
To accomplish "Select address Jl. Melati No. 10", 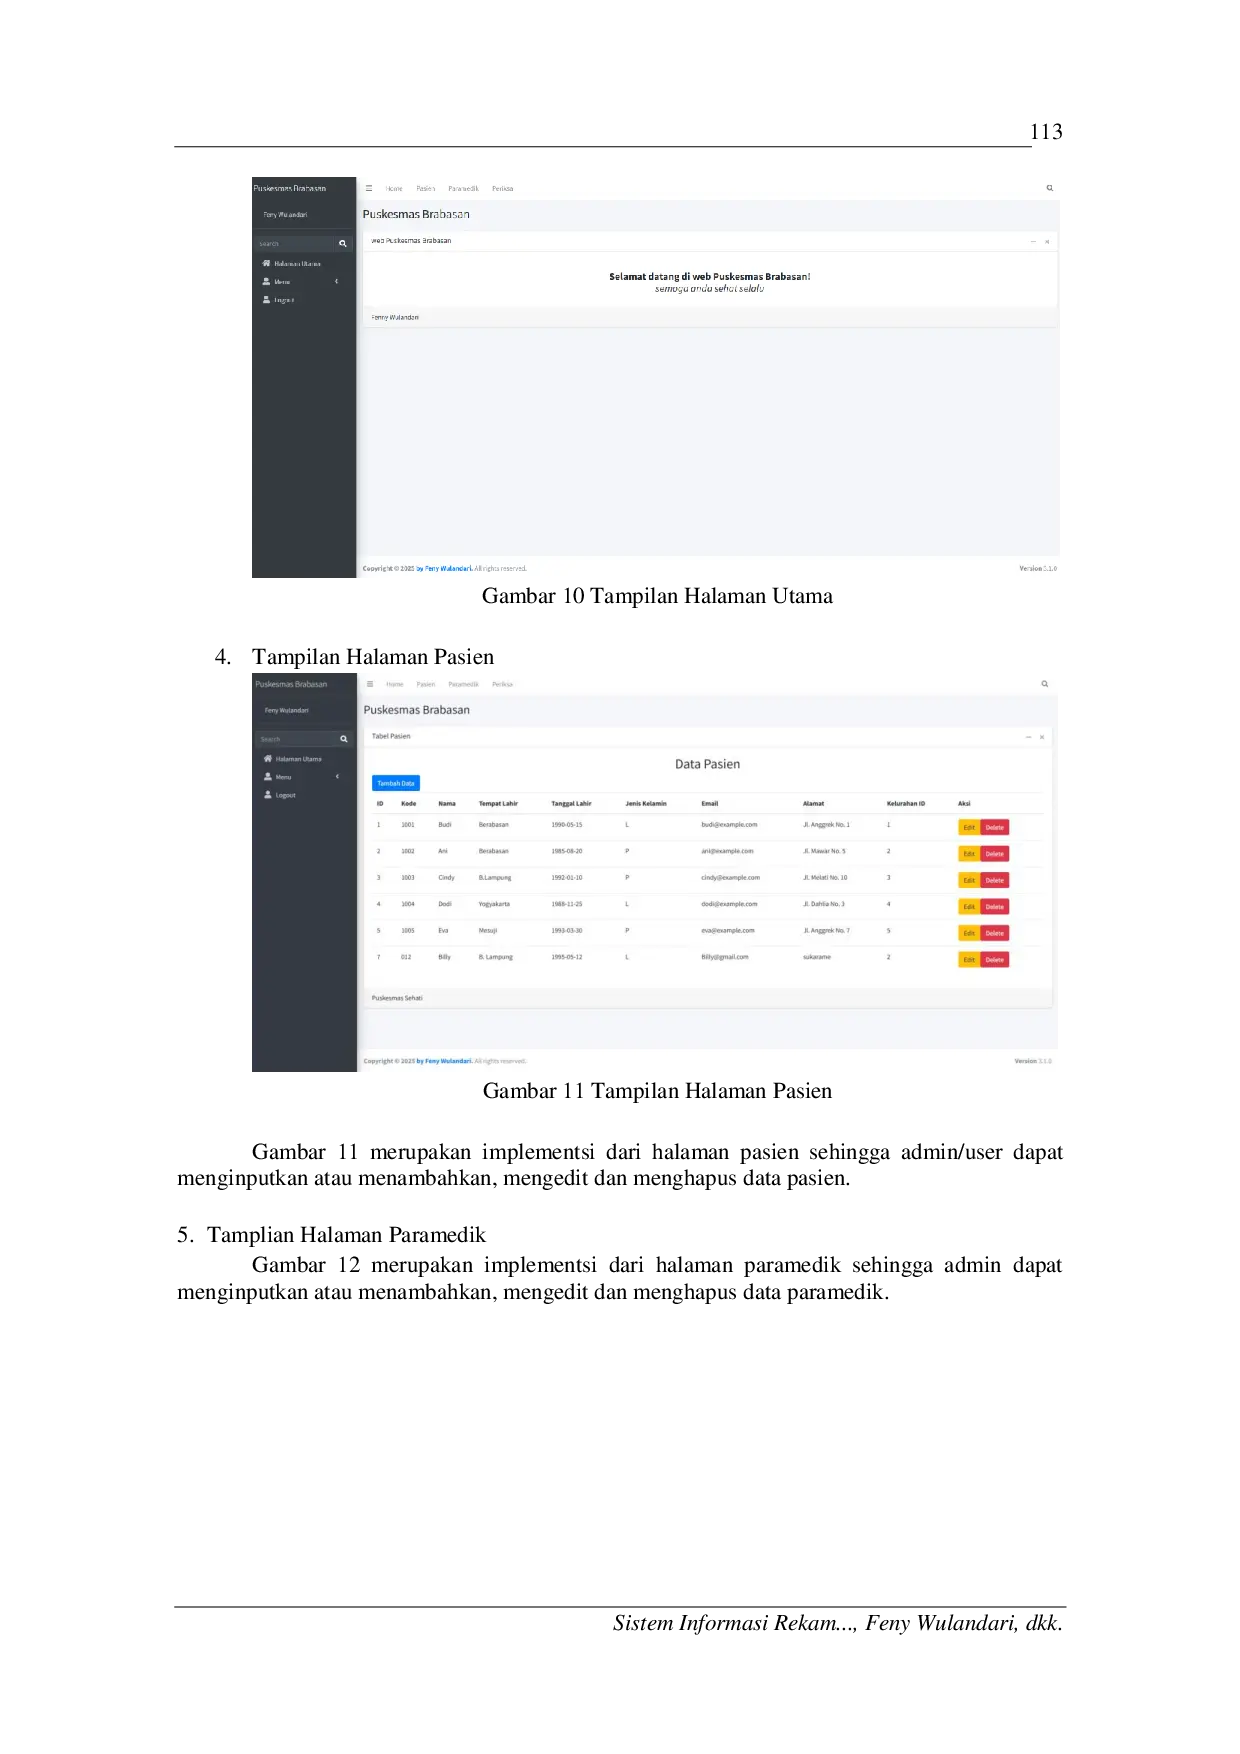I will (x=825, y=878).
